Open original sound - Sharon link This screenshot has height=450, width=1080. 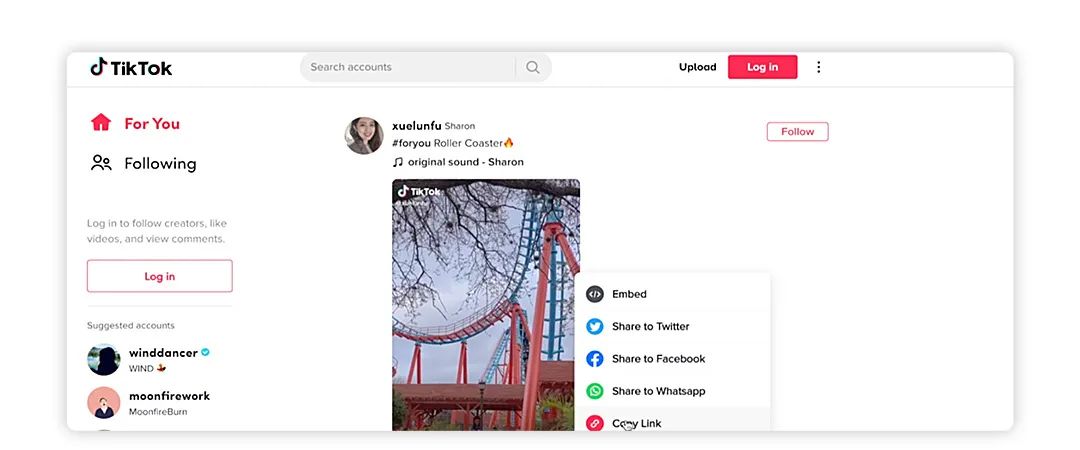[x=466, y=162]
